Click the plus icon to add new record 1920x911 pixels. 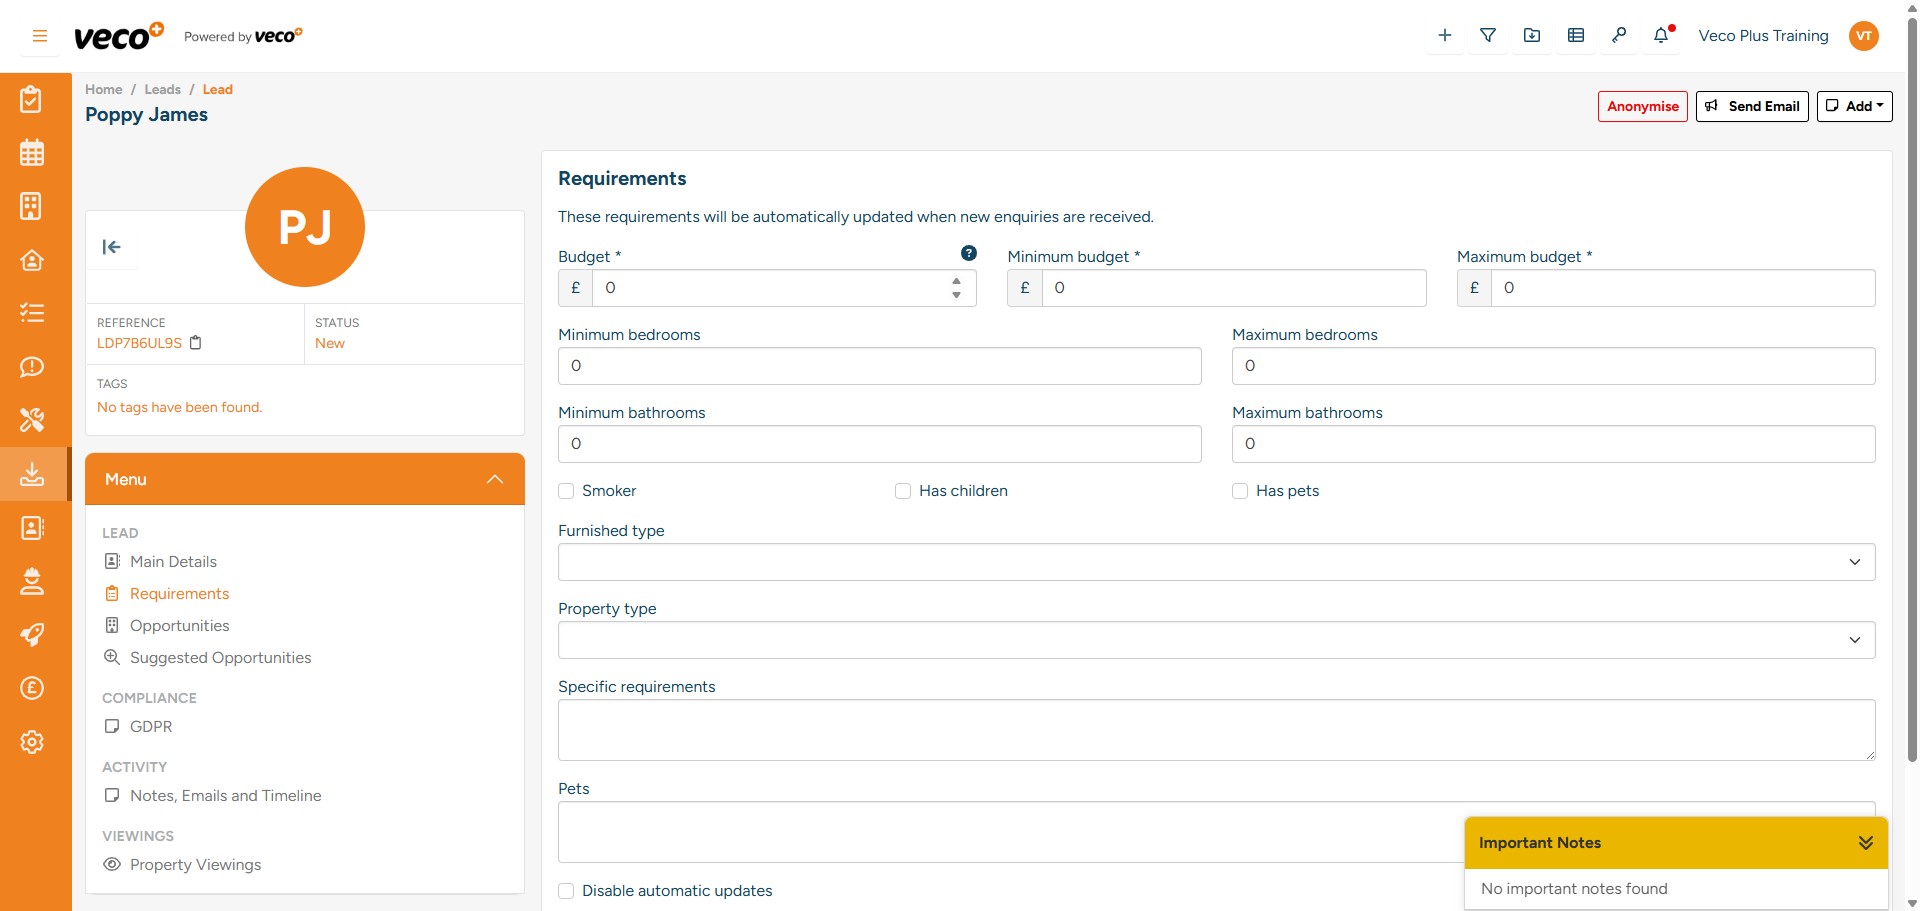click(x=1444, y=35)
